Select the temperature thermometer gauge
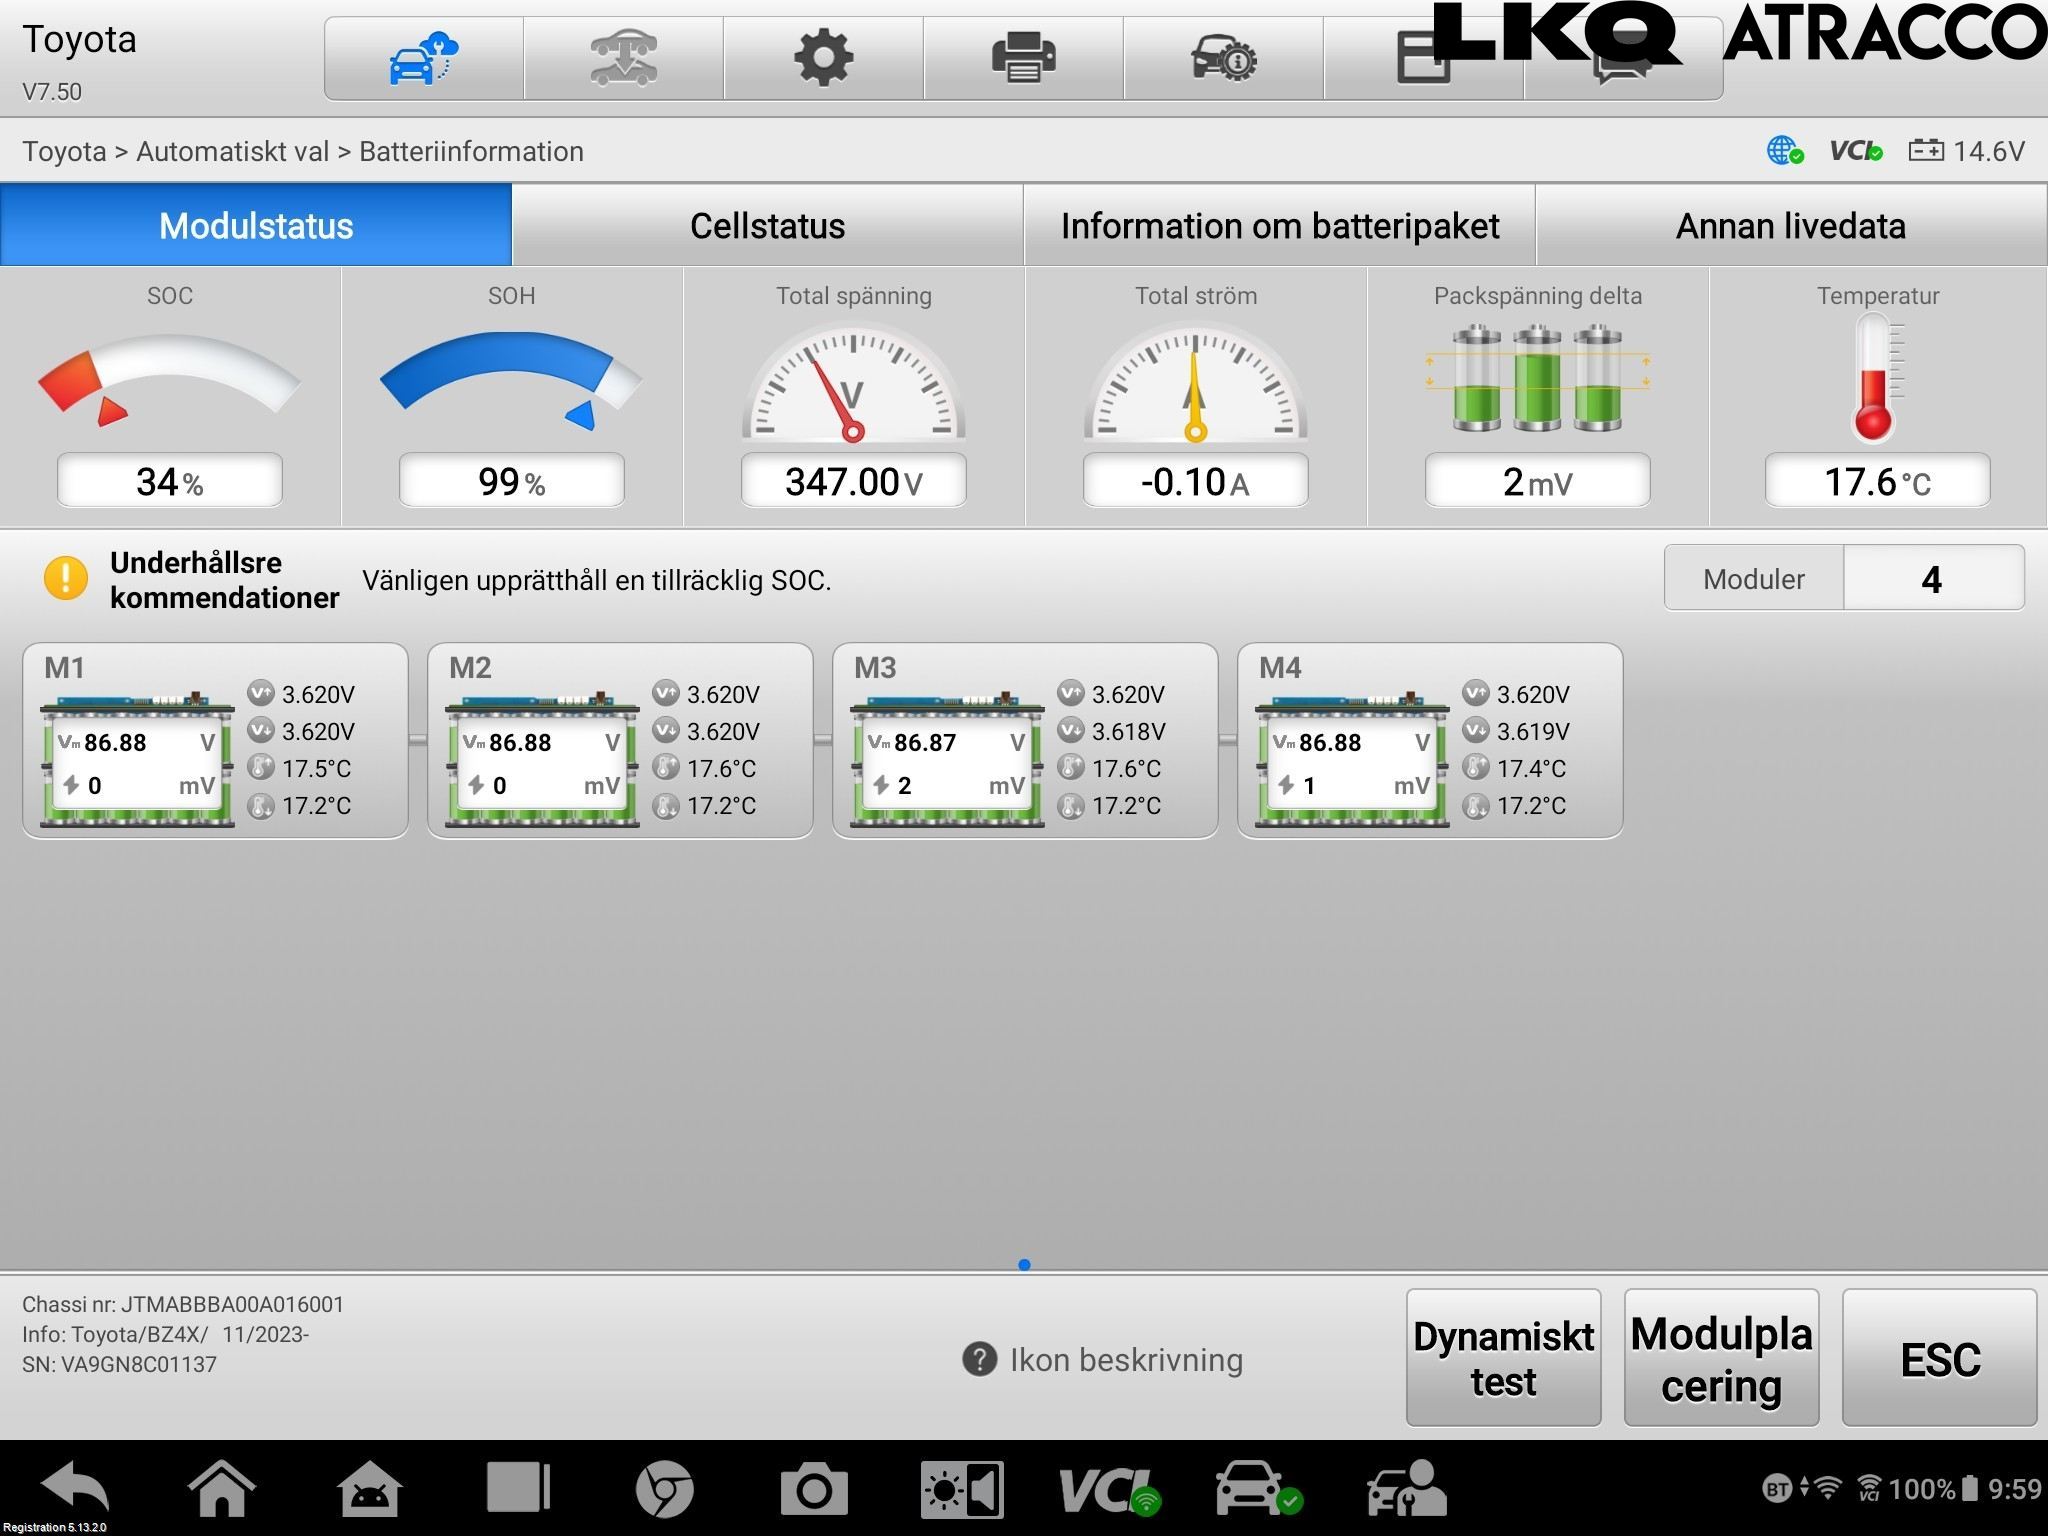 click(x=1876, y=377)
